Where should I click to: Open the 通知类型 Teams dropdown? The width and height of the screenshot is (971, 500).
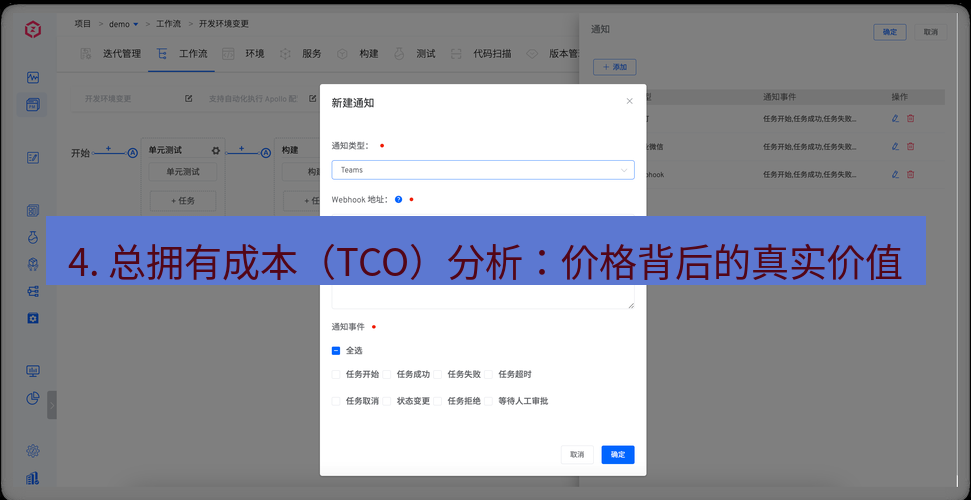[482, 170]
